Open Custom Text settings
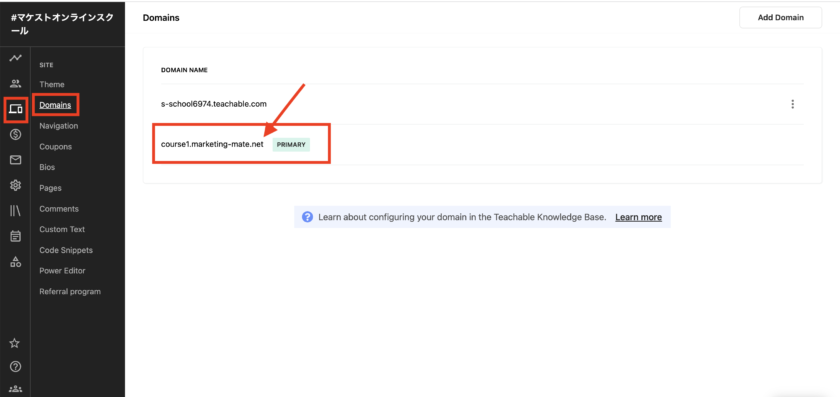Screen dimensions: 840x397 pos(62,229)
